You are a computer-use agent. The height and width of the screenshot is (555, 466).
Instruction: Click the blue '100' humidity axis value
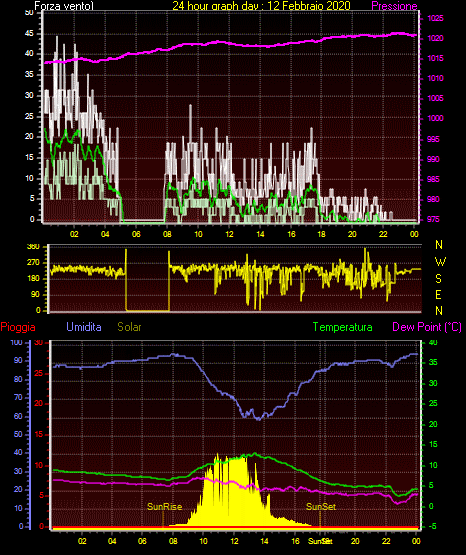17,342
